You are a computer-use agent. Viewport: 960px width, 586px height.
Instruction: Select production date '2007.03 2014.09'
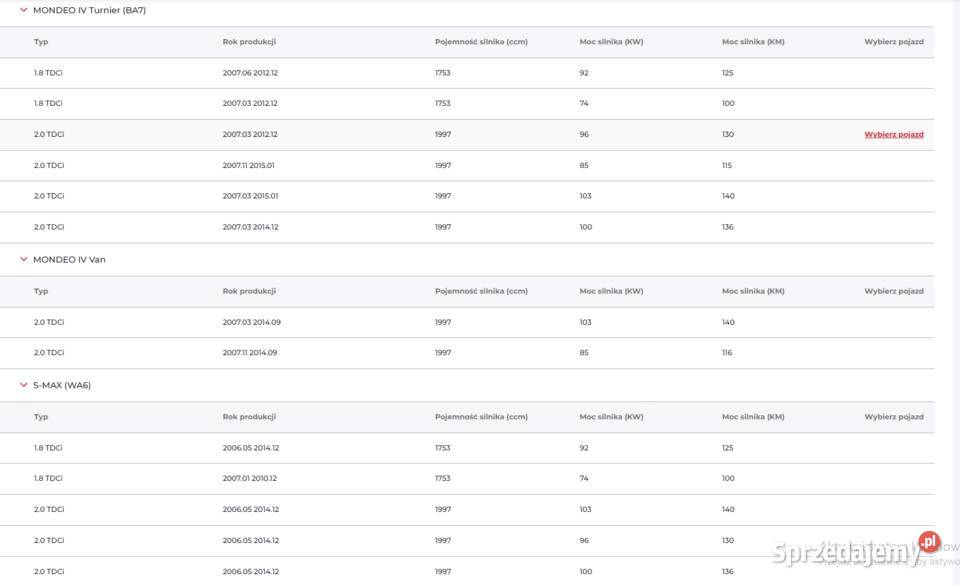(x=252, y=322)
